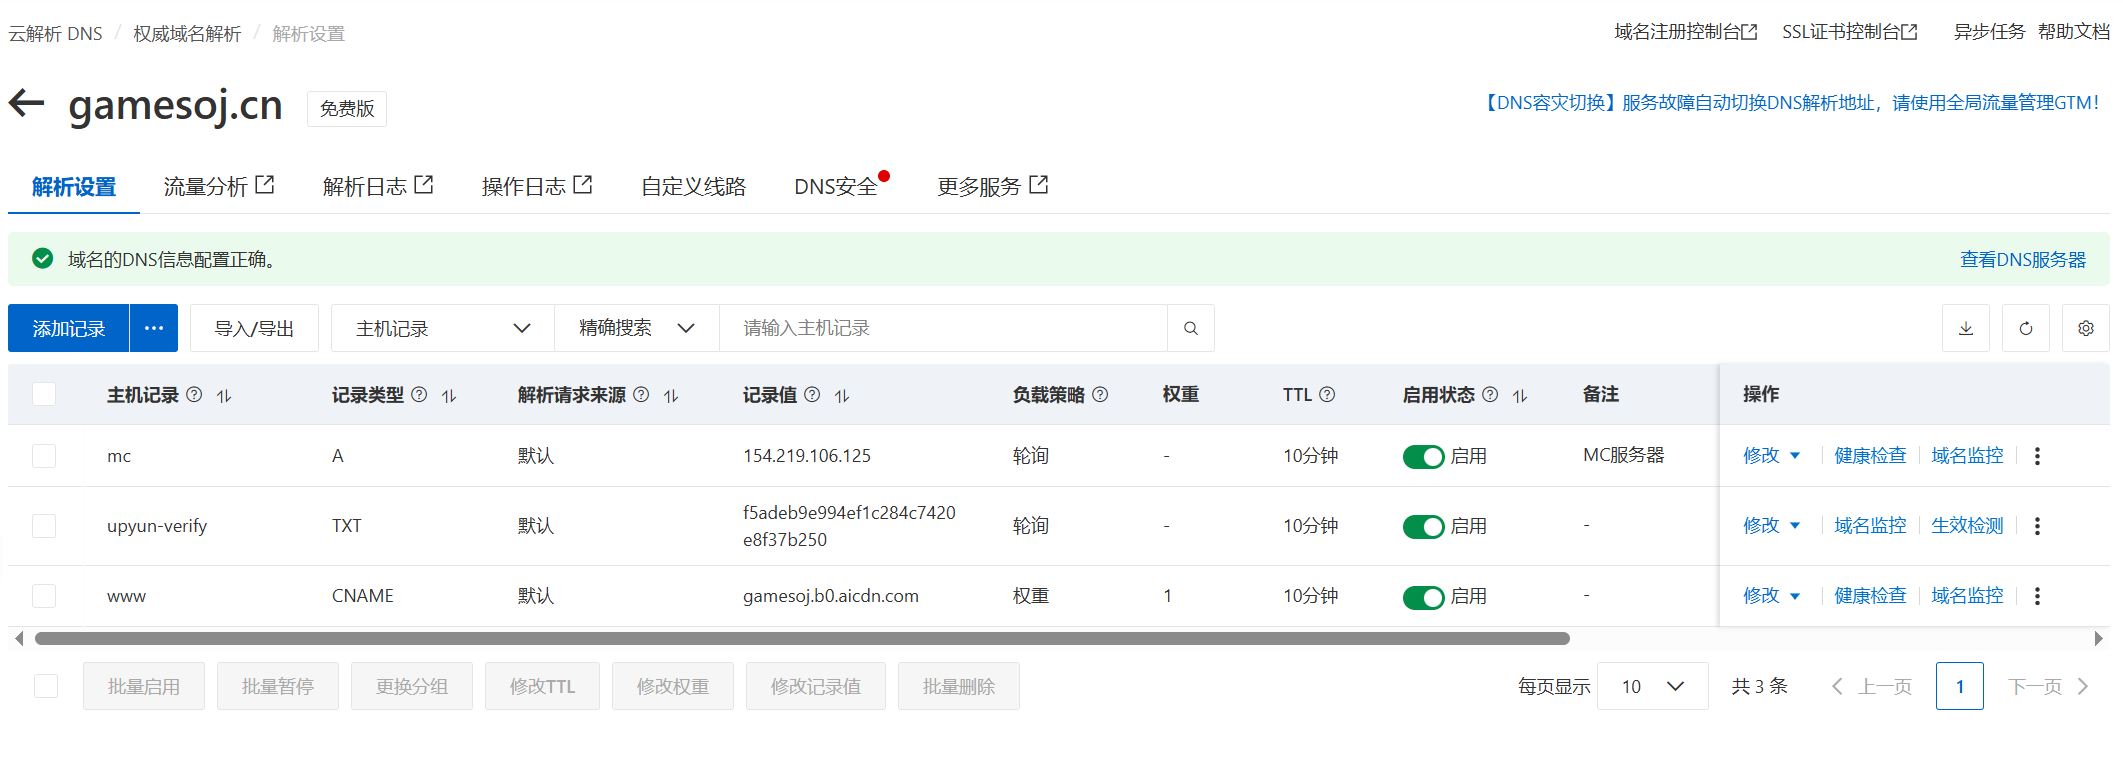2123x774 pixels.
Task: Refresh the record list
Action: pyautogui.click(x=2025, y=328)
